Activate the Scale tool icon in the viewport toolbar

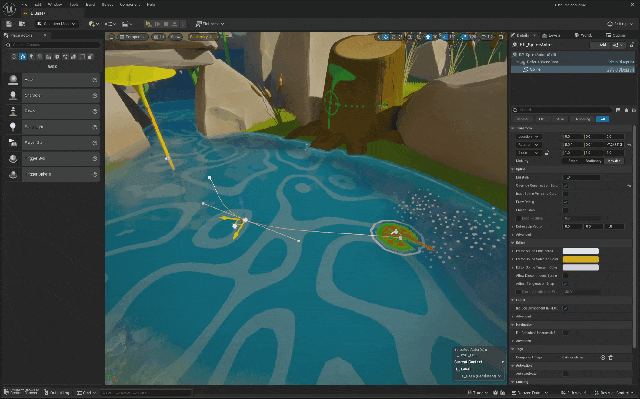[400, 37]
